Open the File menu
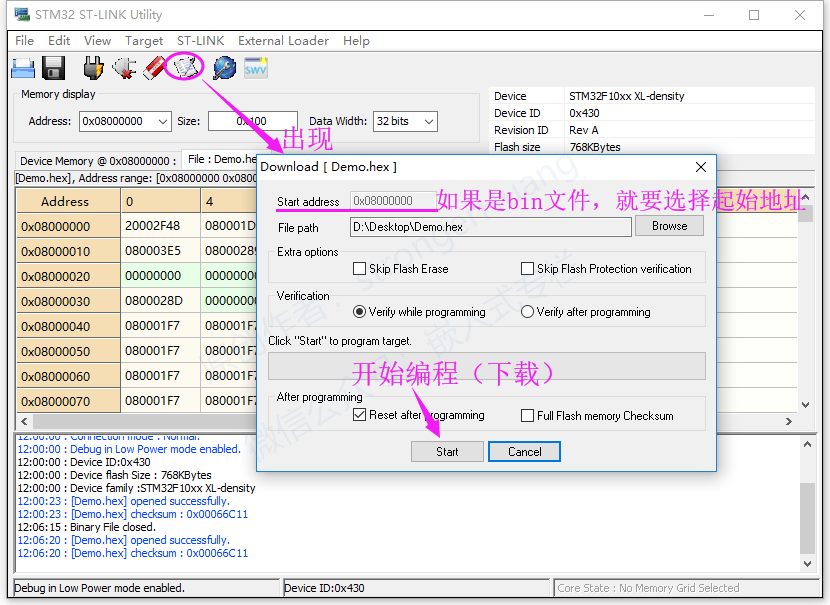The width and height of the screenshot is (830, 605). (24, 41)
